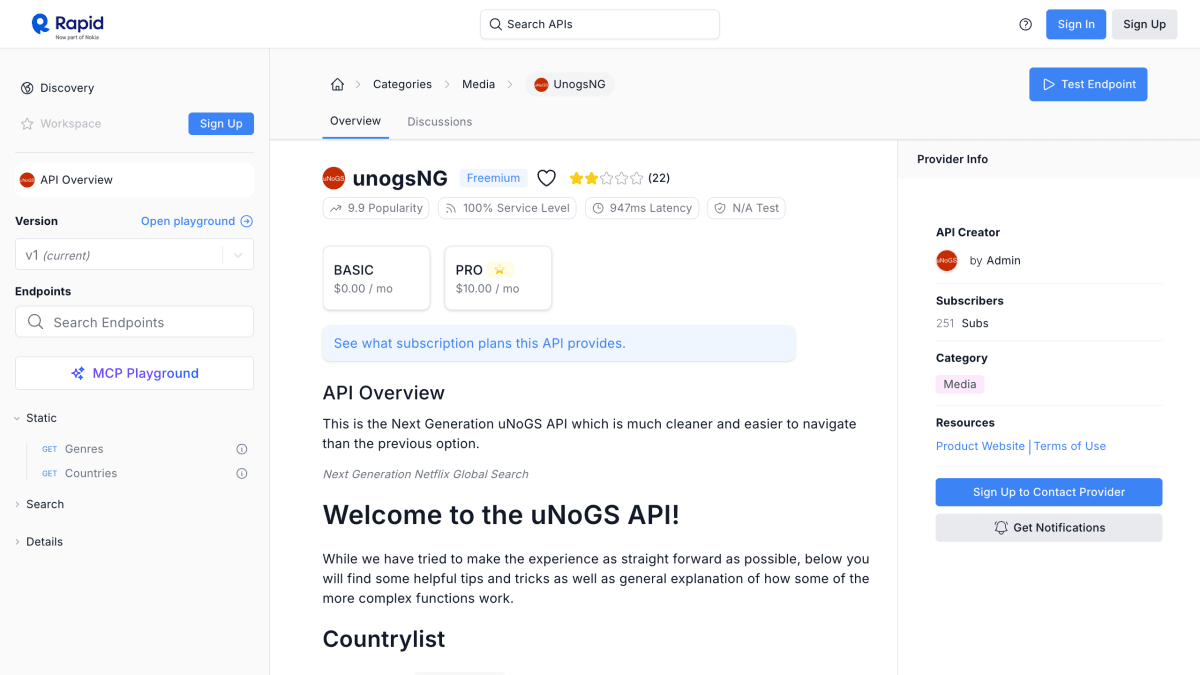Image resolution: width=1200 pixels, height=675 pixels.
Task: Click the Get Notifications button
Action: click(x=1049, y=527)
